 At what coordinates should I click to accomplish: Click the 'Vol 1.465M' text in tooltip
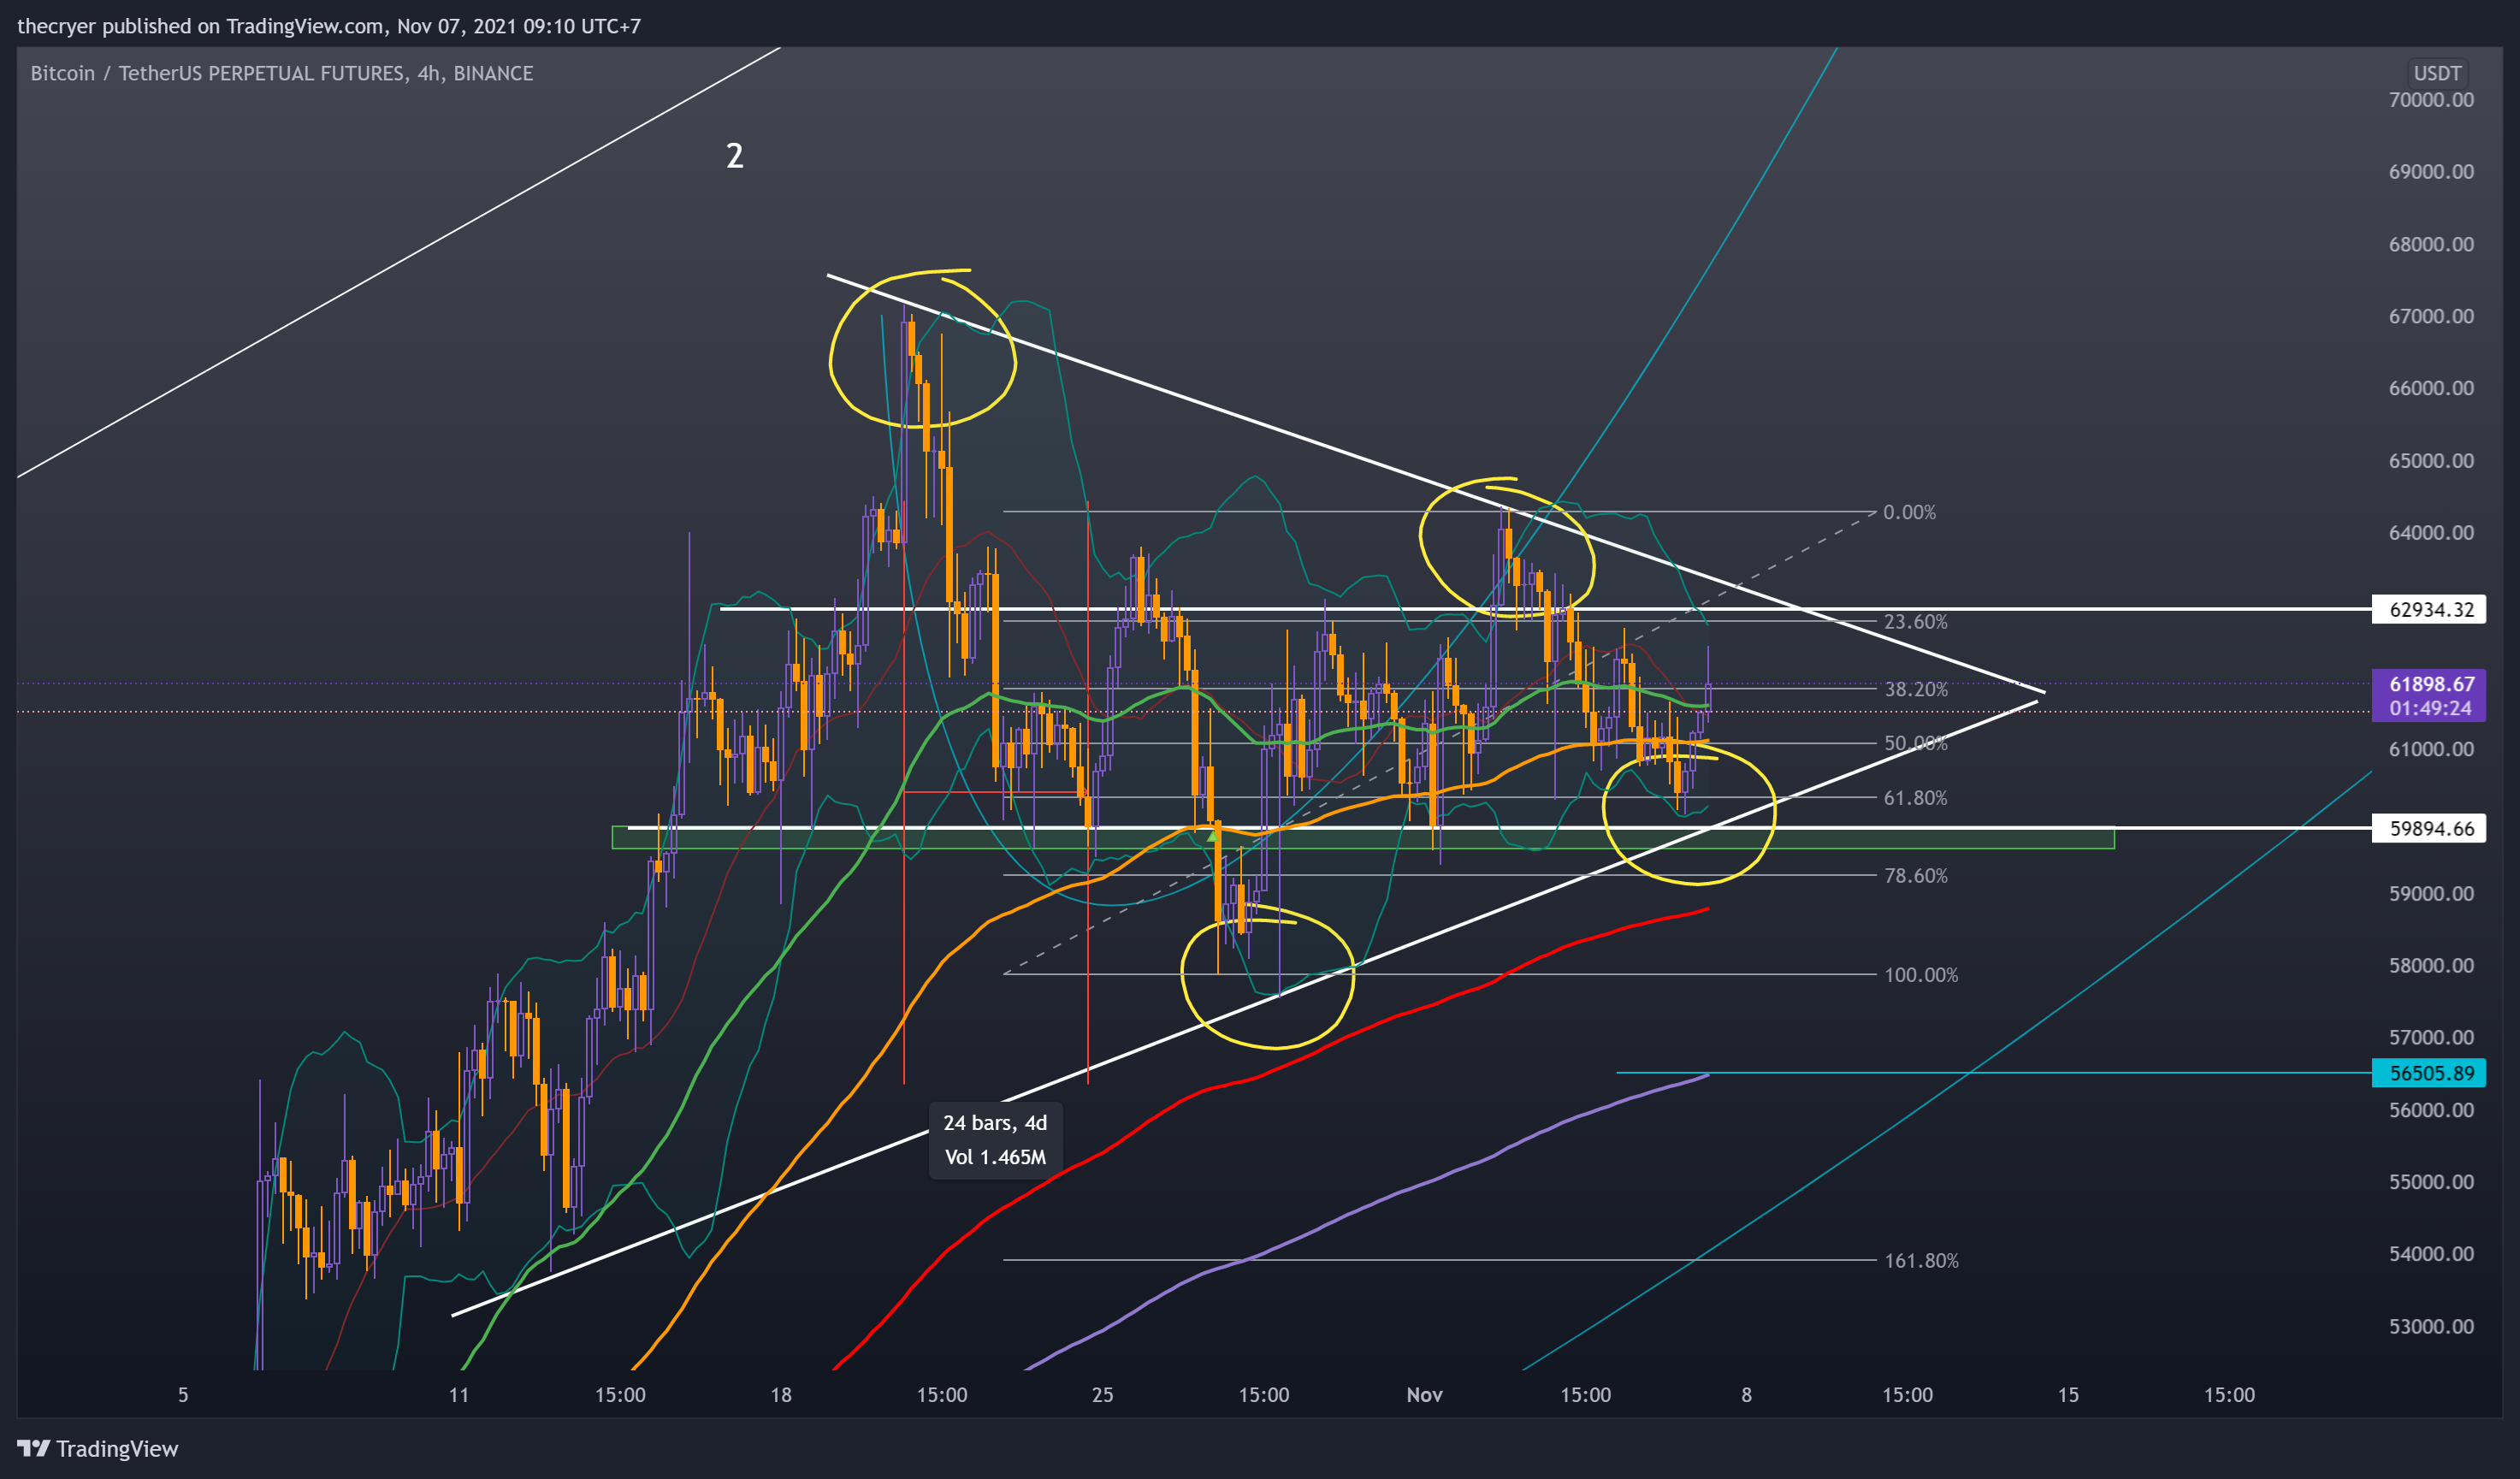point(995,1157)
